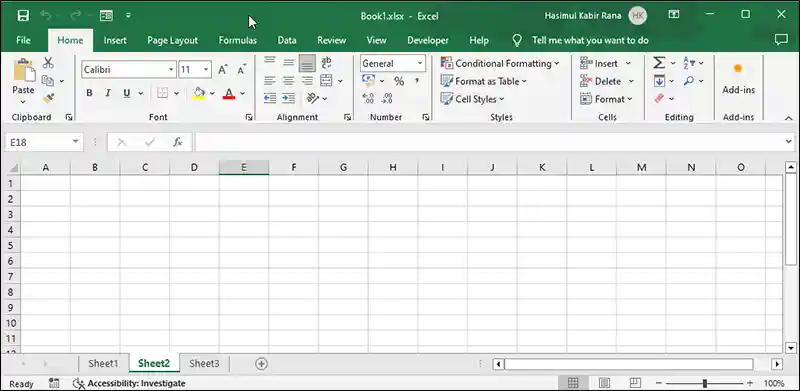Decrease Decimal places
800x391 pixels.
pyautogui.click(x=387, y=98)
